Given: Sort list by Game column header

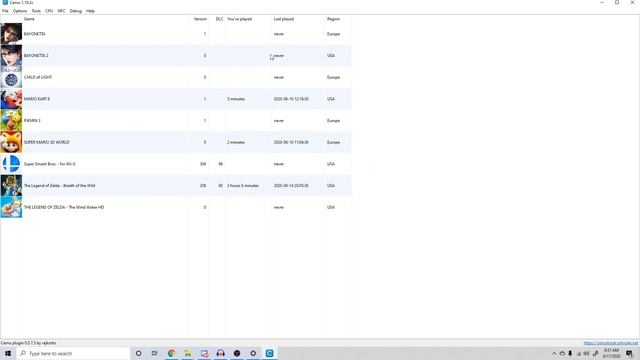Looking at the screenshot, I should point(29,19).
